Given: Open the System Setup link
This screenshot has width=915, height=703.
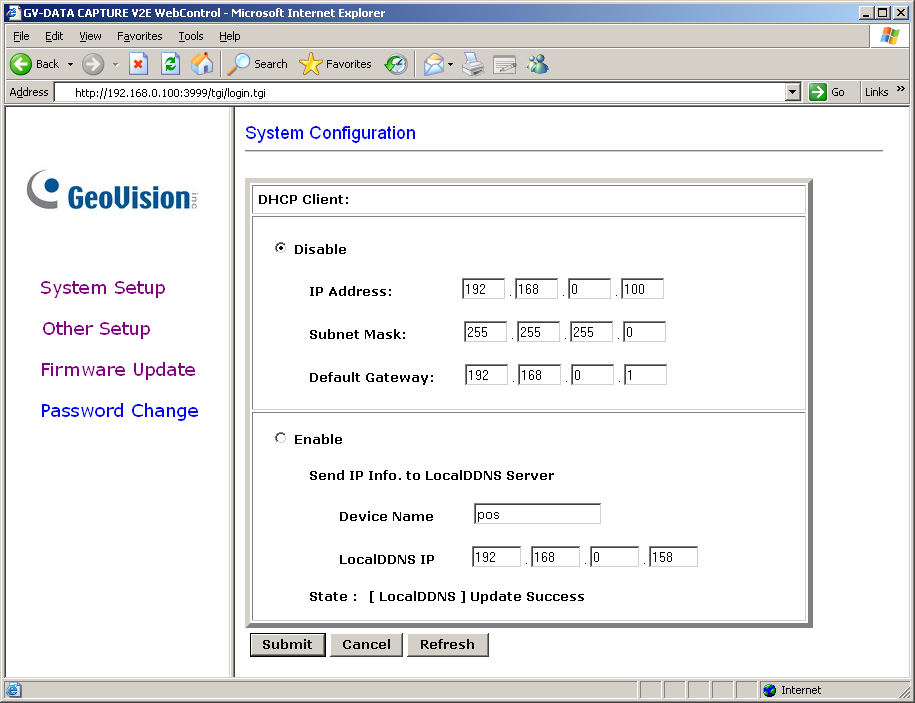Looking at the screenshot, I should point(103,288).
